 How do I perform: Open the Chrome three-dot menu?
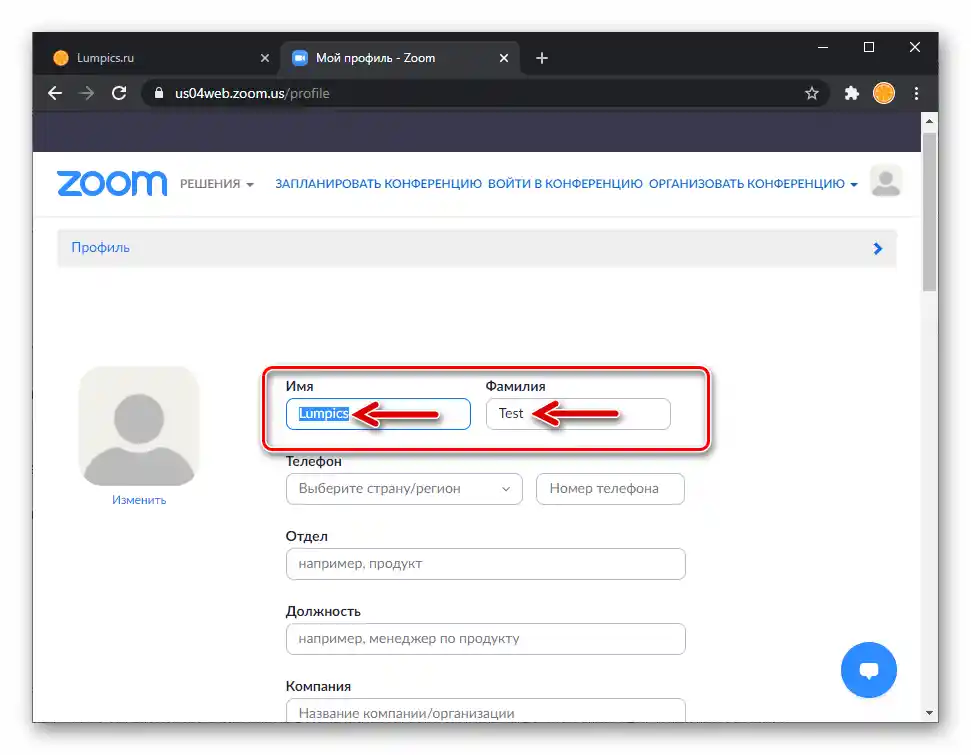click(x=917, y=94)
